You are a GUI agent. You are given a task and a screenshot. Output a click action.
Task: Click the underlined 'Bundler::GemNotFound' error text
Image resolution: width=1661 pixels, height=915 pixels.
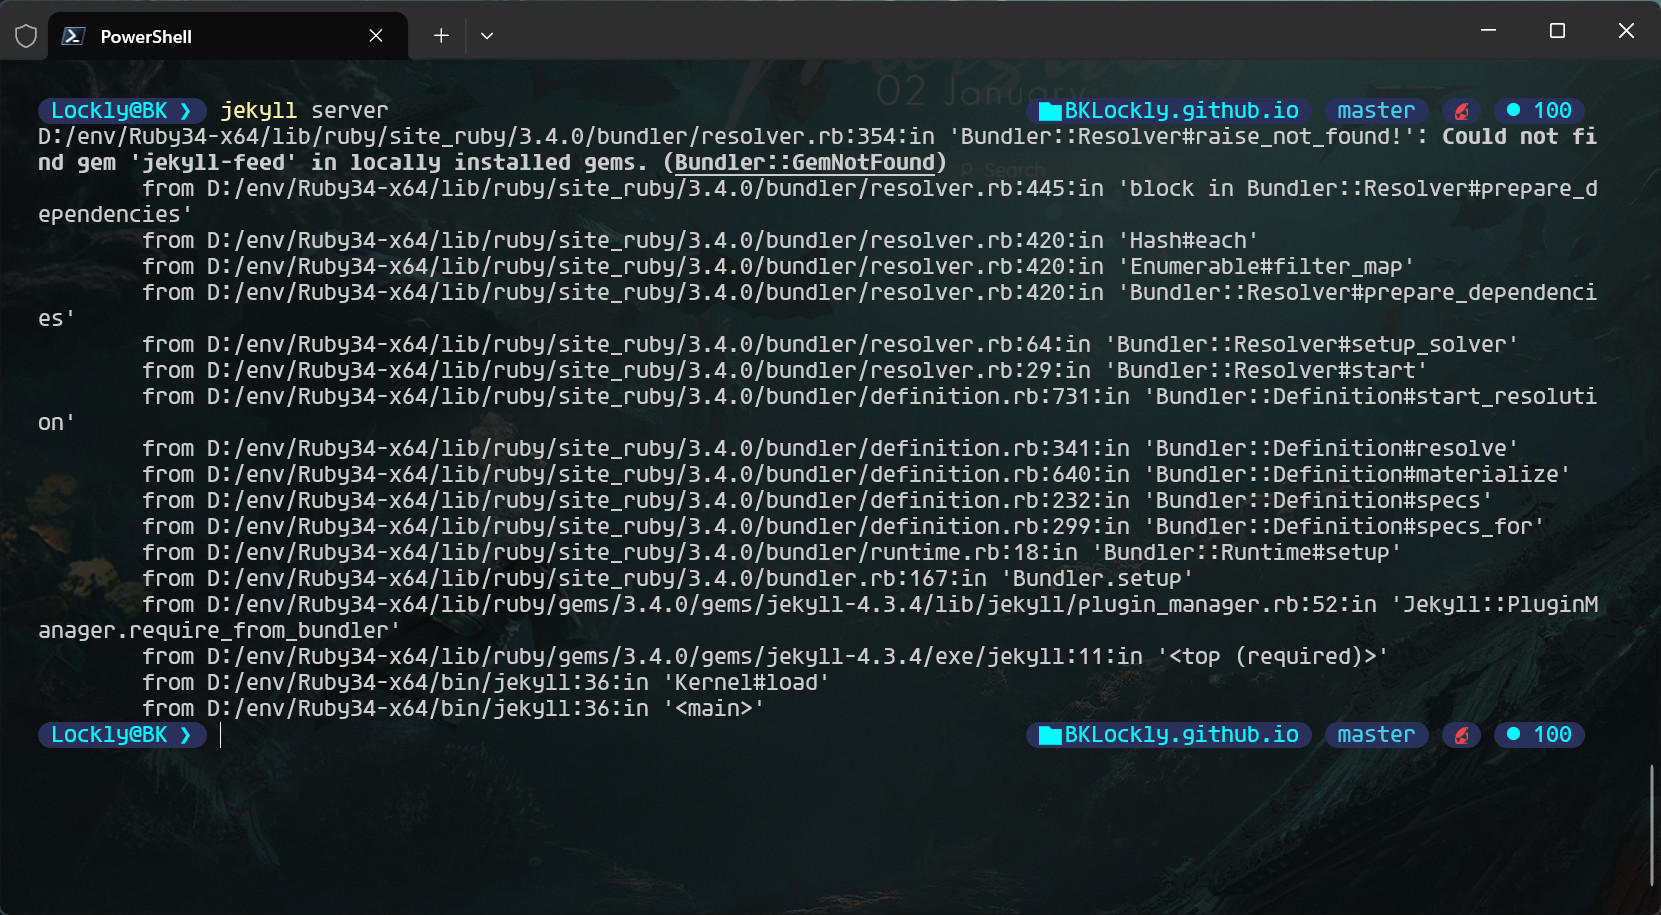805,162
